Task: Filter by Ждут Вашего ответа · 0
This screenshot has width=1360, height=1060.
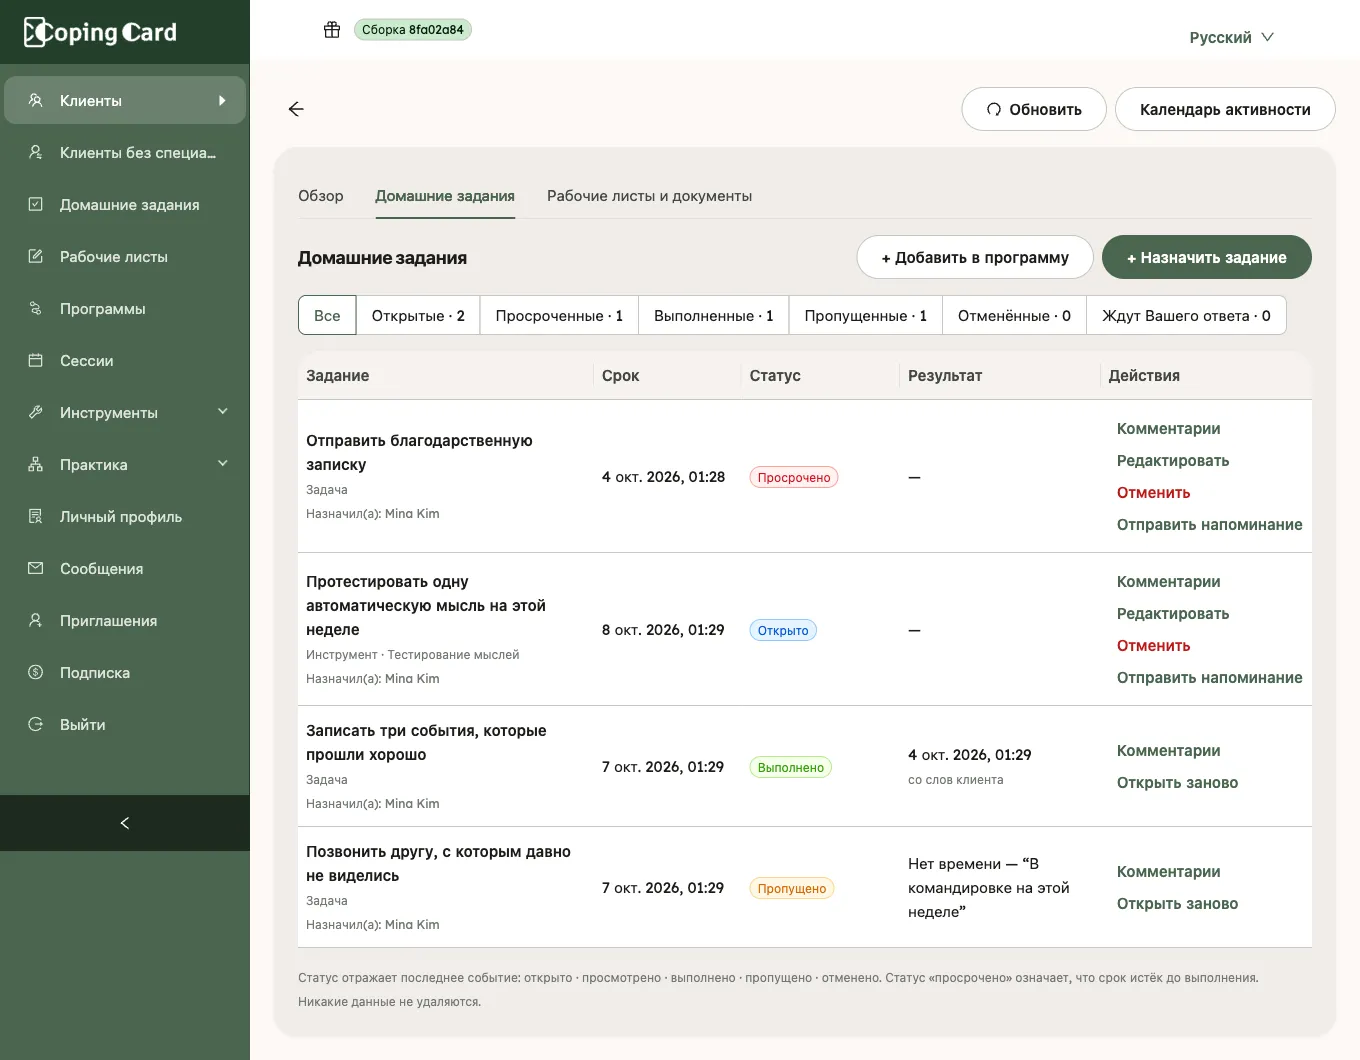Action: (x=1186, y=315)
